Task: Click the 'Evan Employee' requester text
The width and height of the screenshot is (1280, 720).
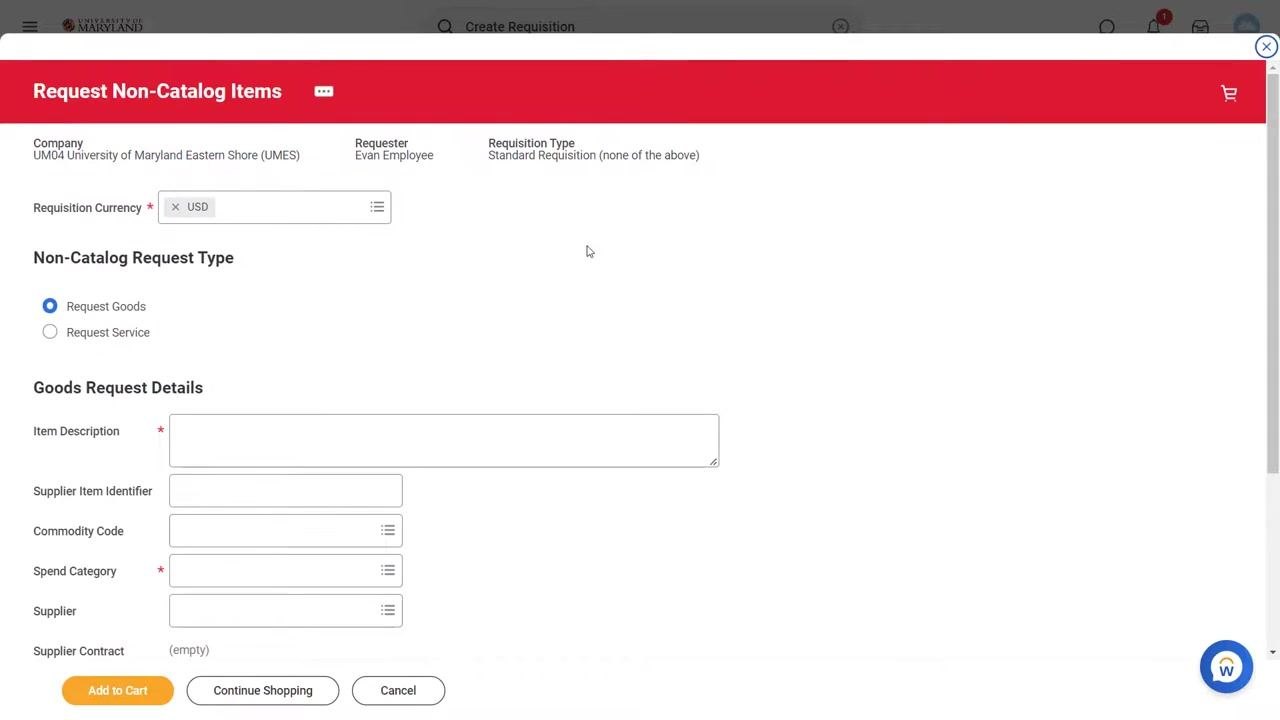Action: 394,156
